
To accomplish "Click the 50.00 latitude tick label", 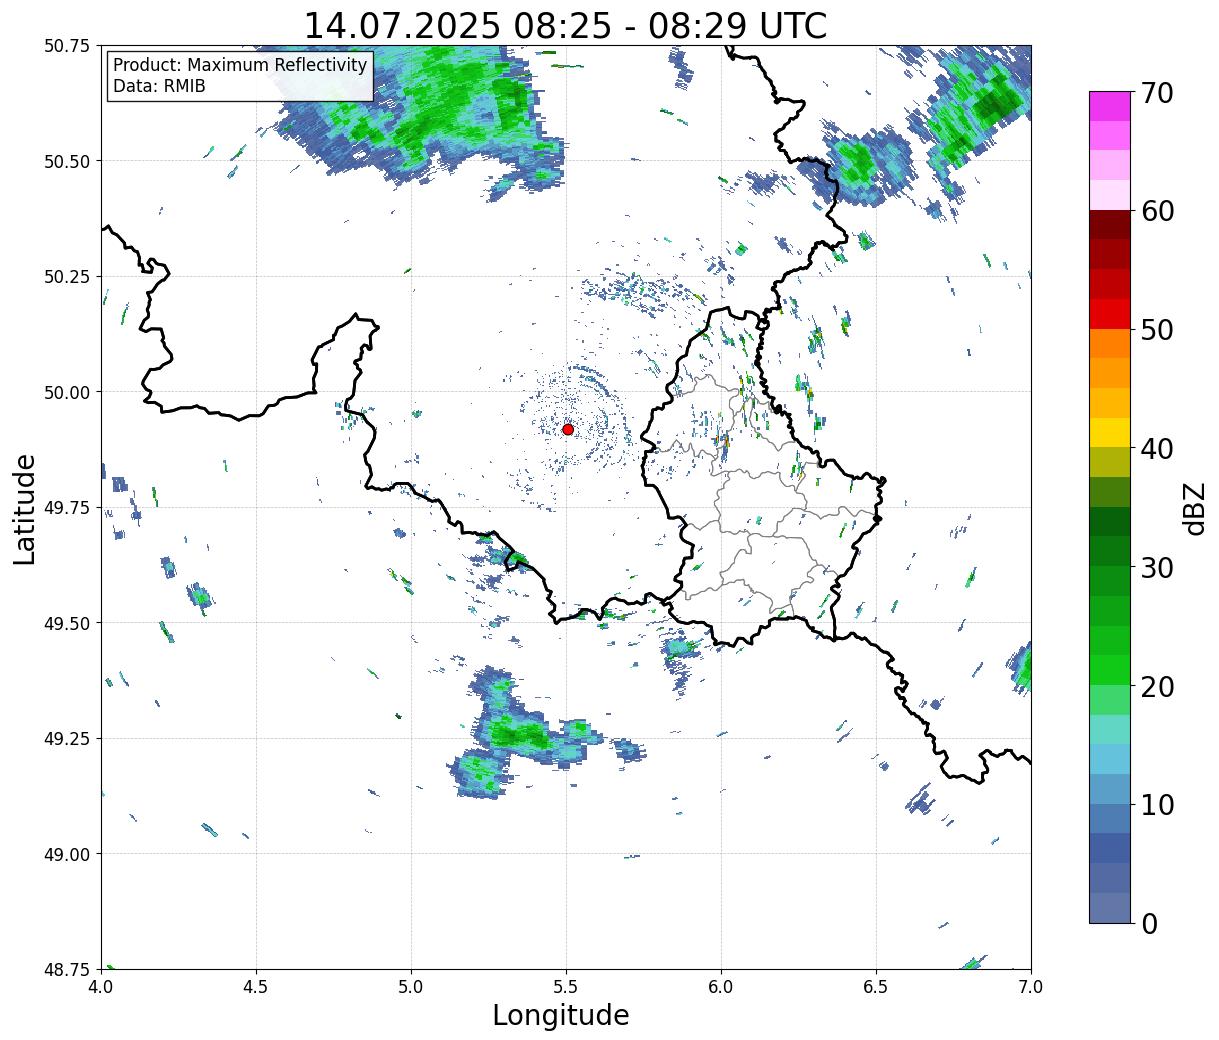I will coord(67,392).
